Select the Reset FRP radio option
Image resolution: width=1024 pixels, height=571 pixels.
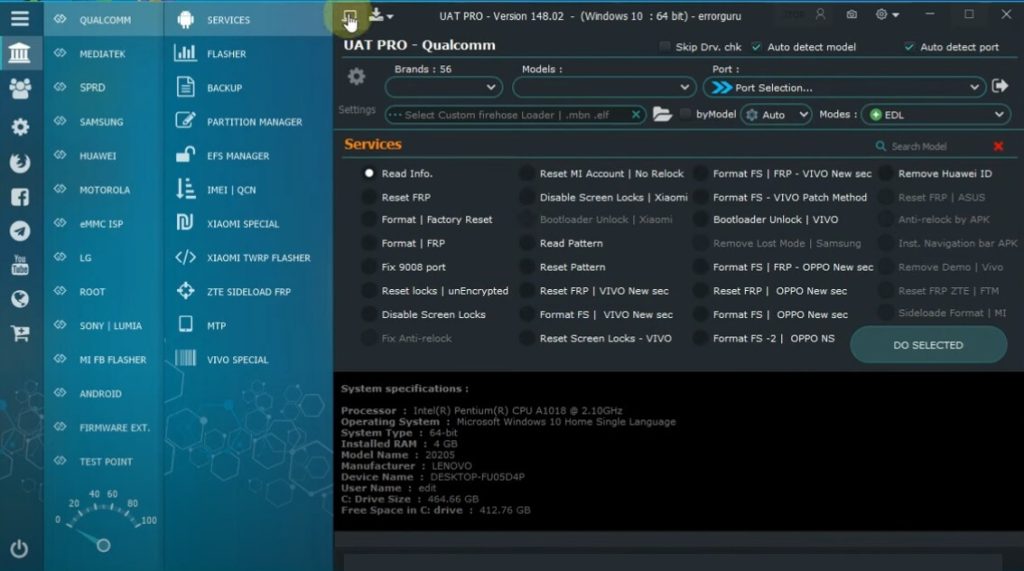coord(369,197)
